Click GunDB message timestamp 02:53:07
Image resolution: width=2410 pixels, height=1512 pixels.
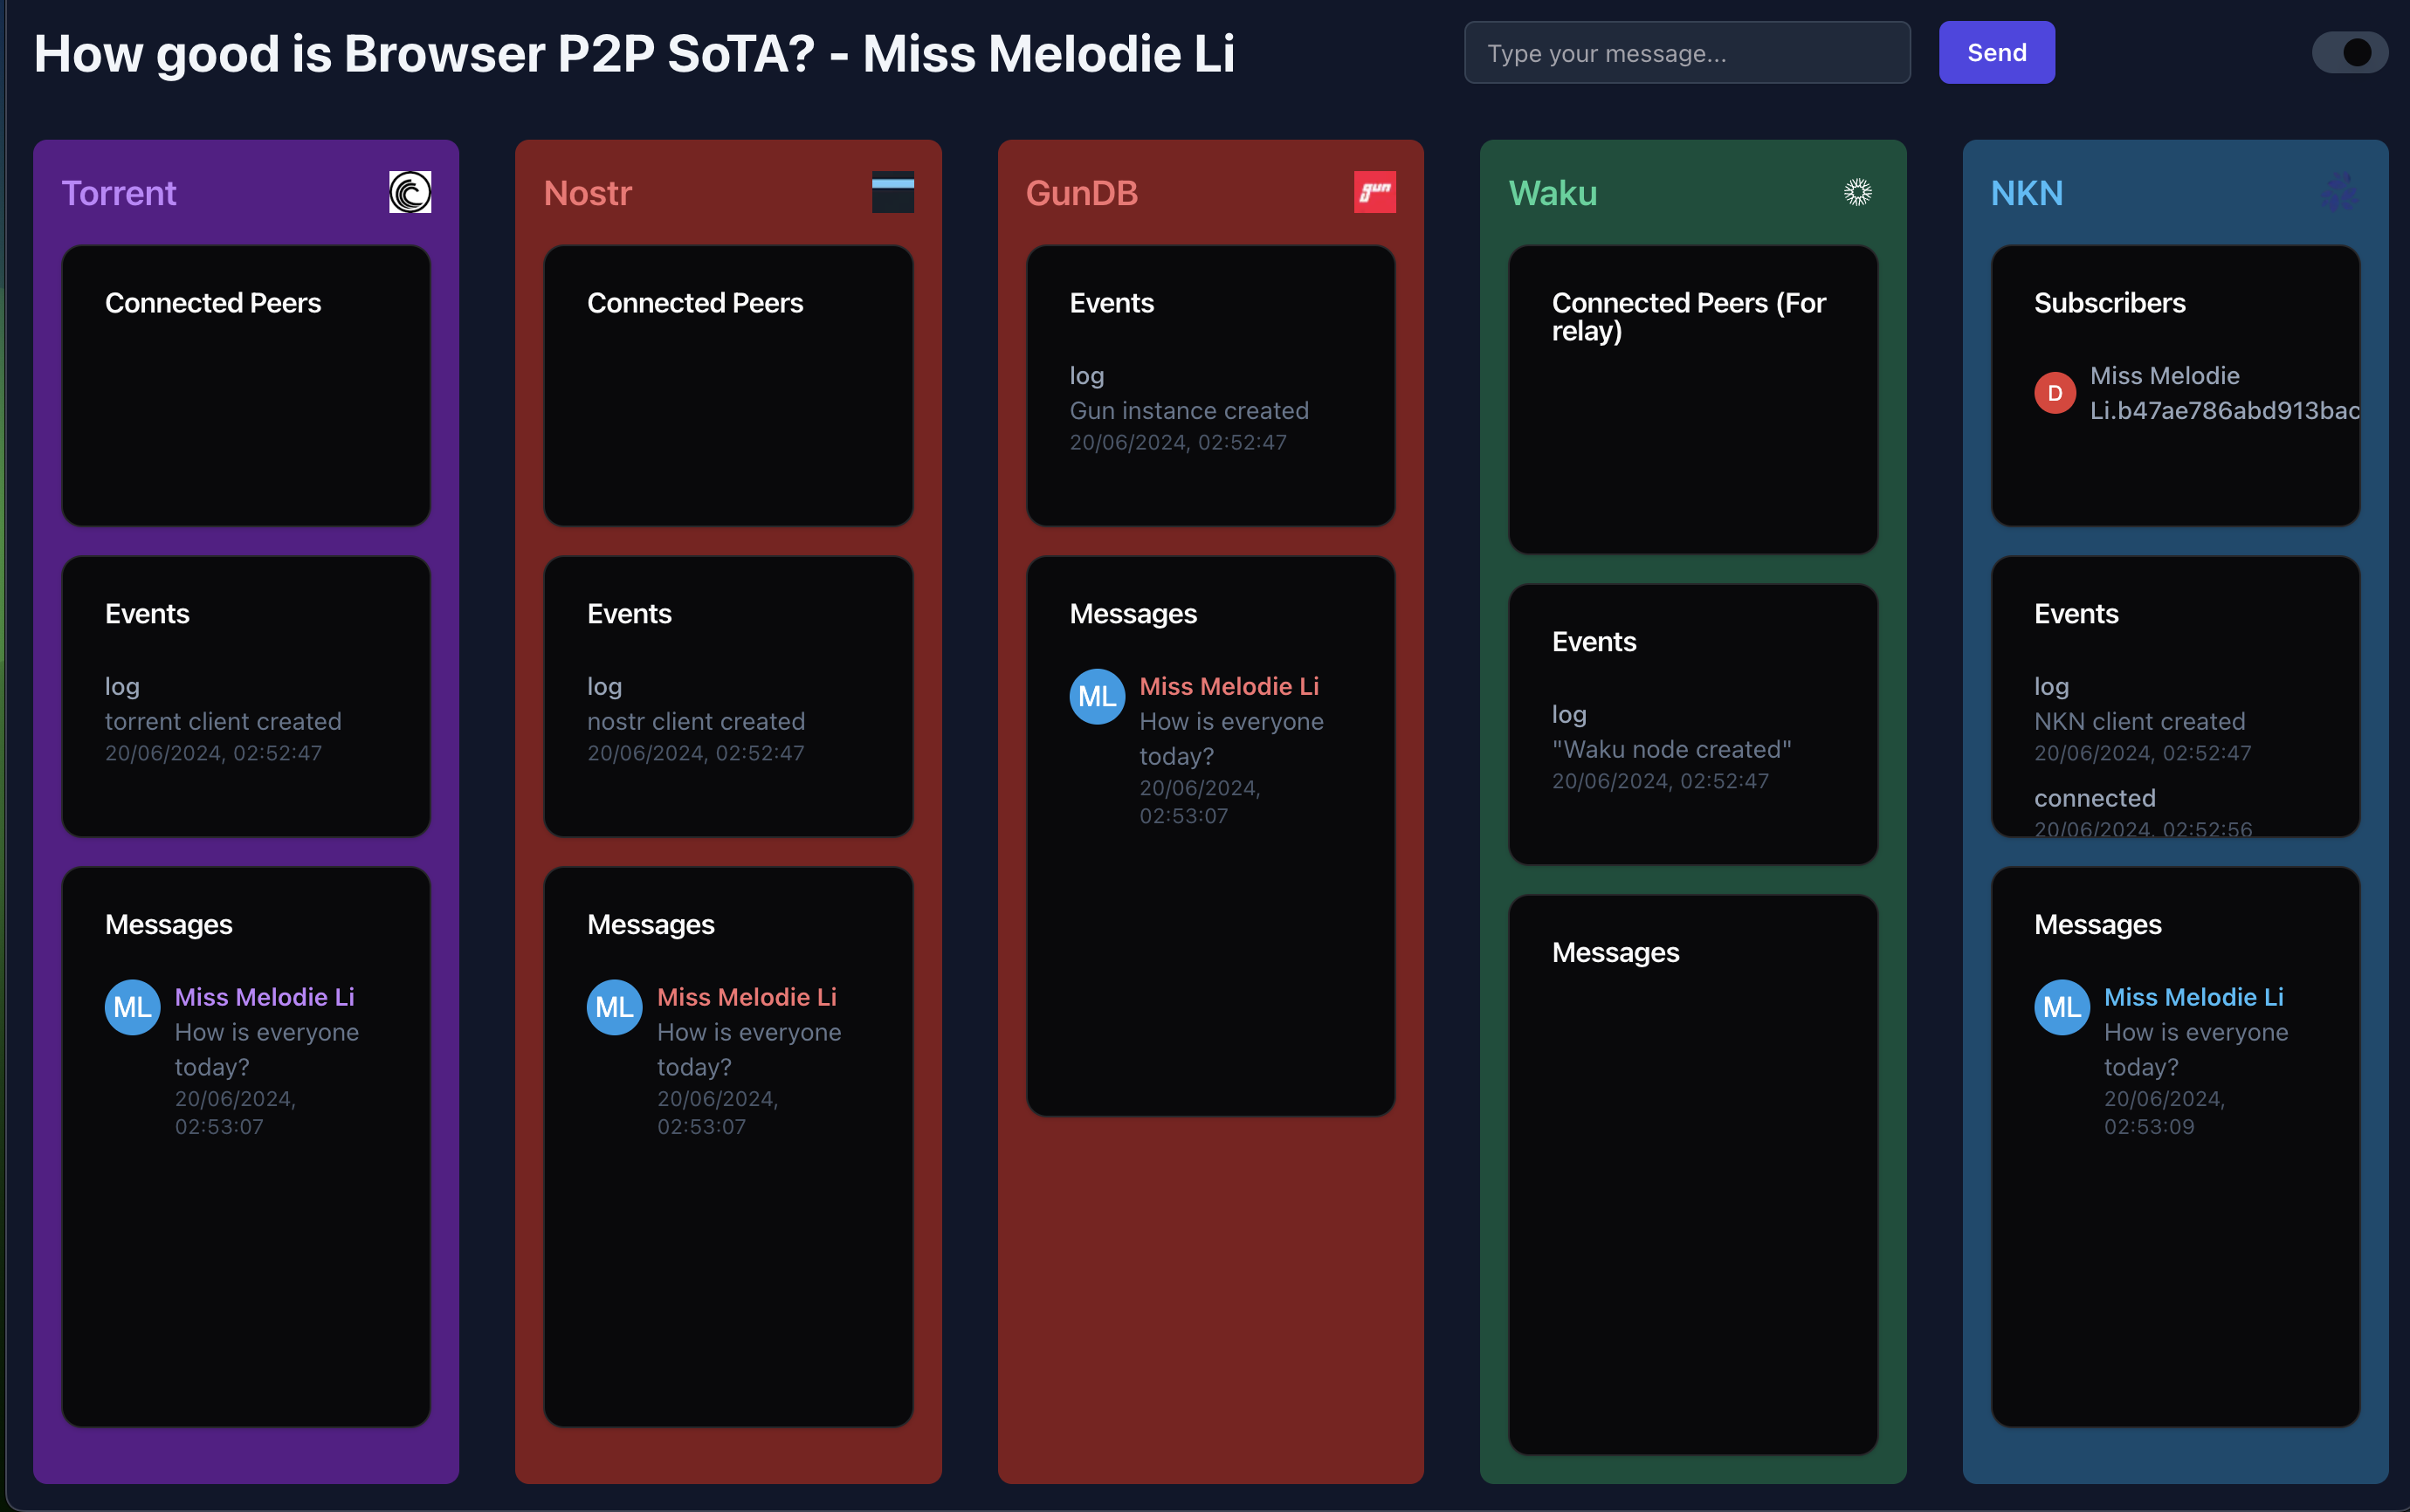point(1199,801)
